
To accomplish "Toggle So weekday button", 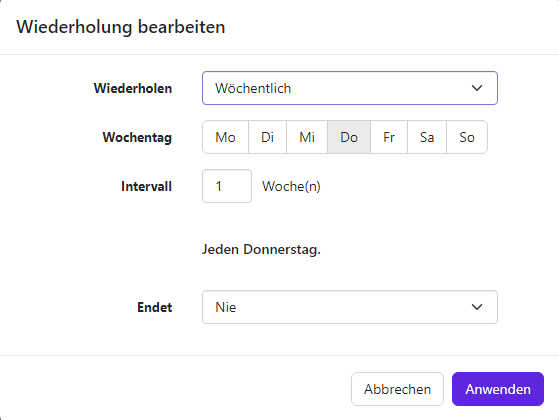I will [467, 137].
